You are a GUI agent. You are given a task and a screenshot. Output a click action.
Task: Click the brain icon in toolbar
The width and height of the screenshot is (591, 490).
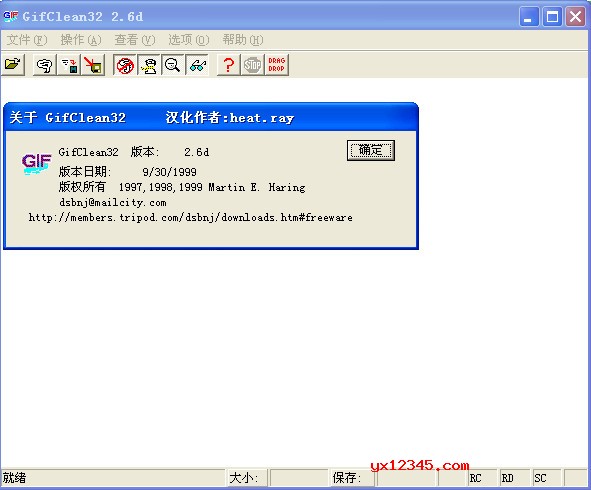tap(45, 65)
